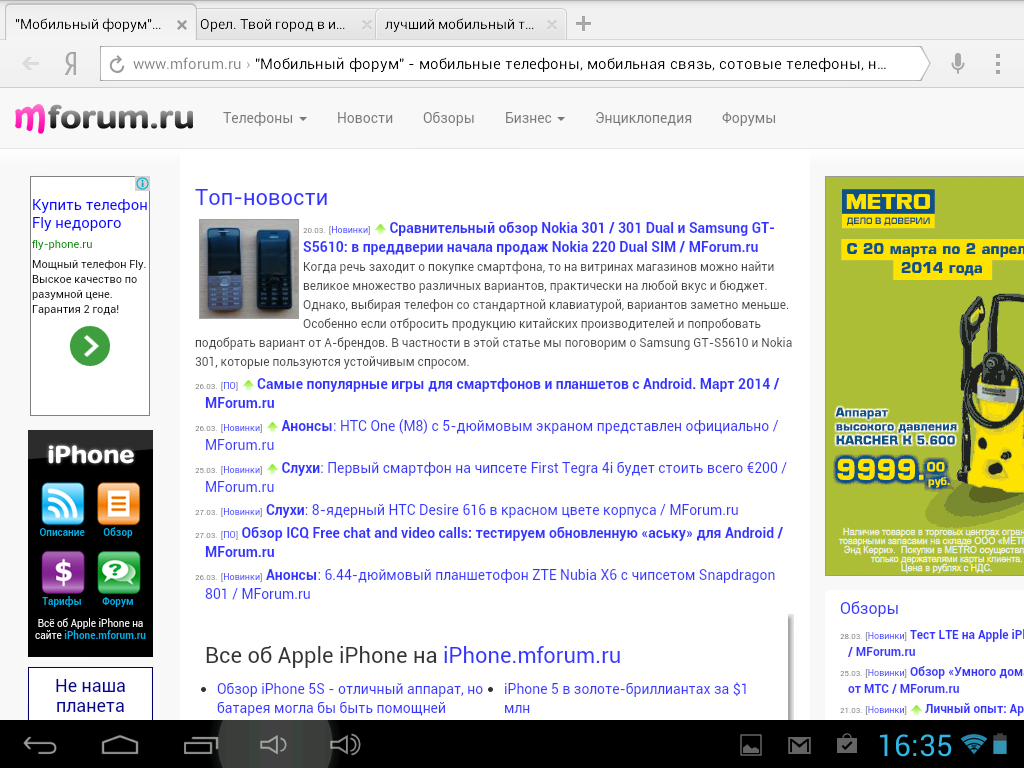Image resolution: width=1024 pixels, height=768 pixels.
Task: Open "Тест LTE на Apple" review link
Action: coord(935,643)
